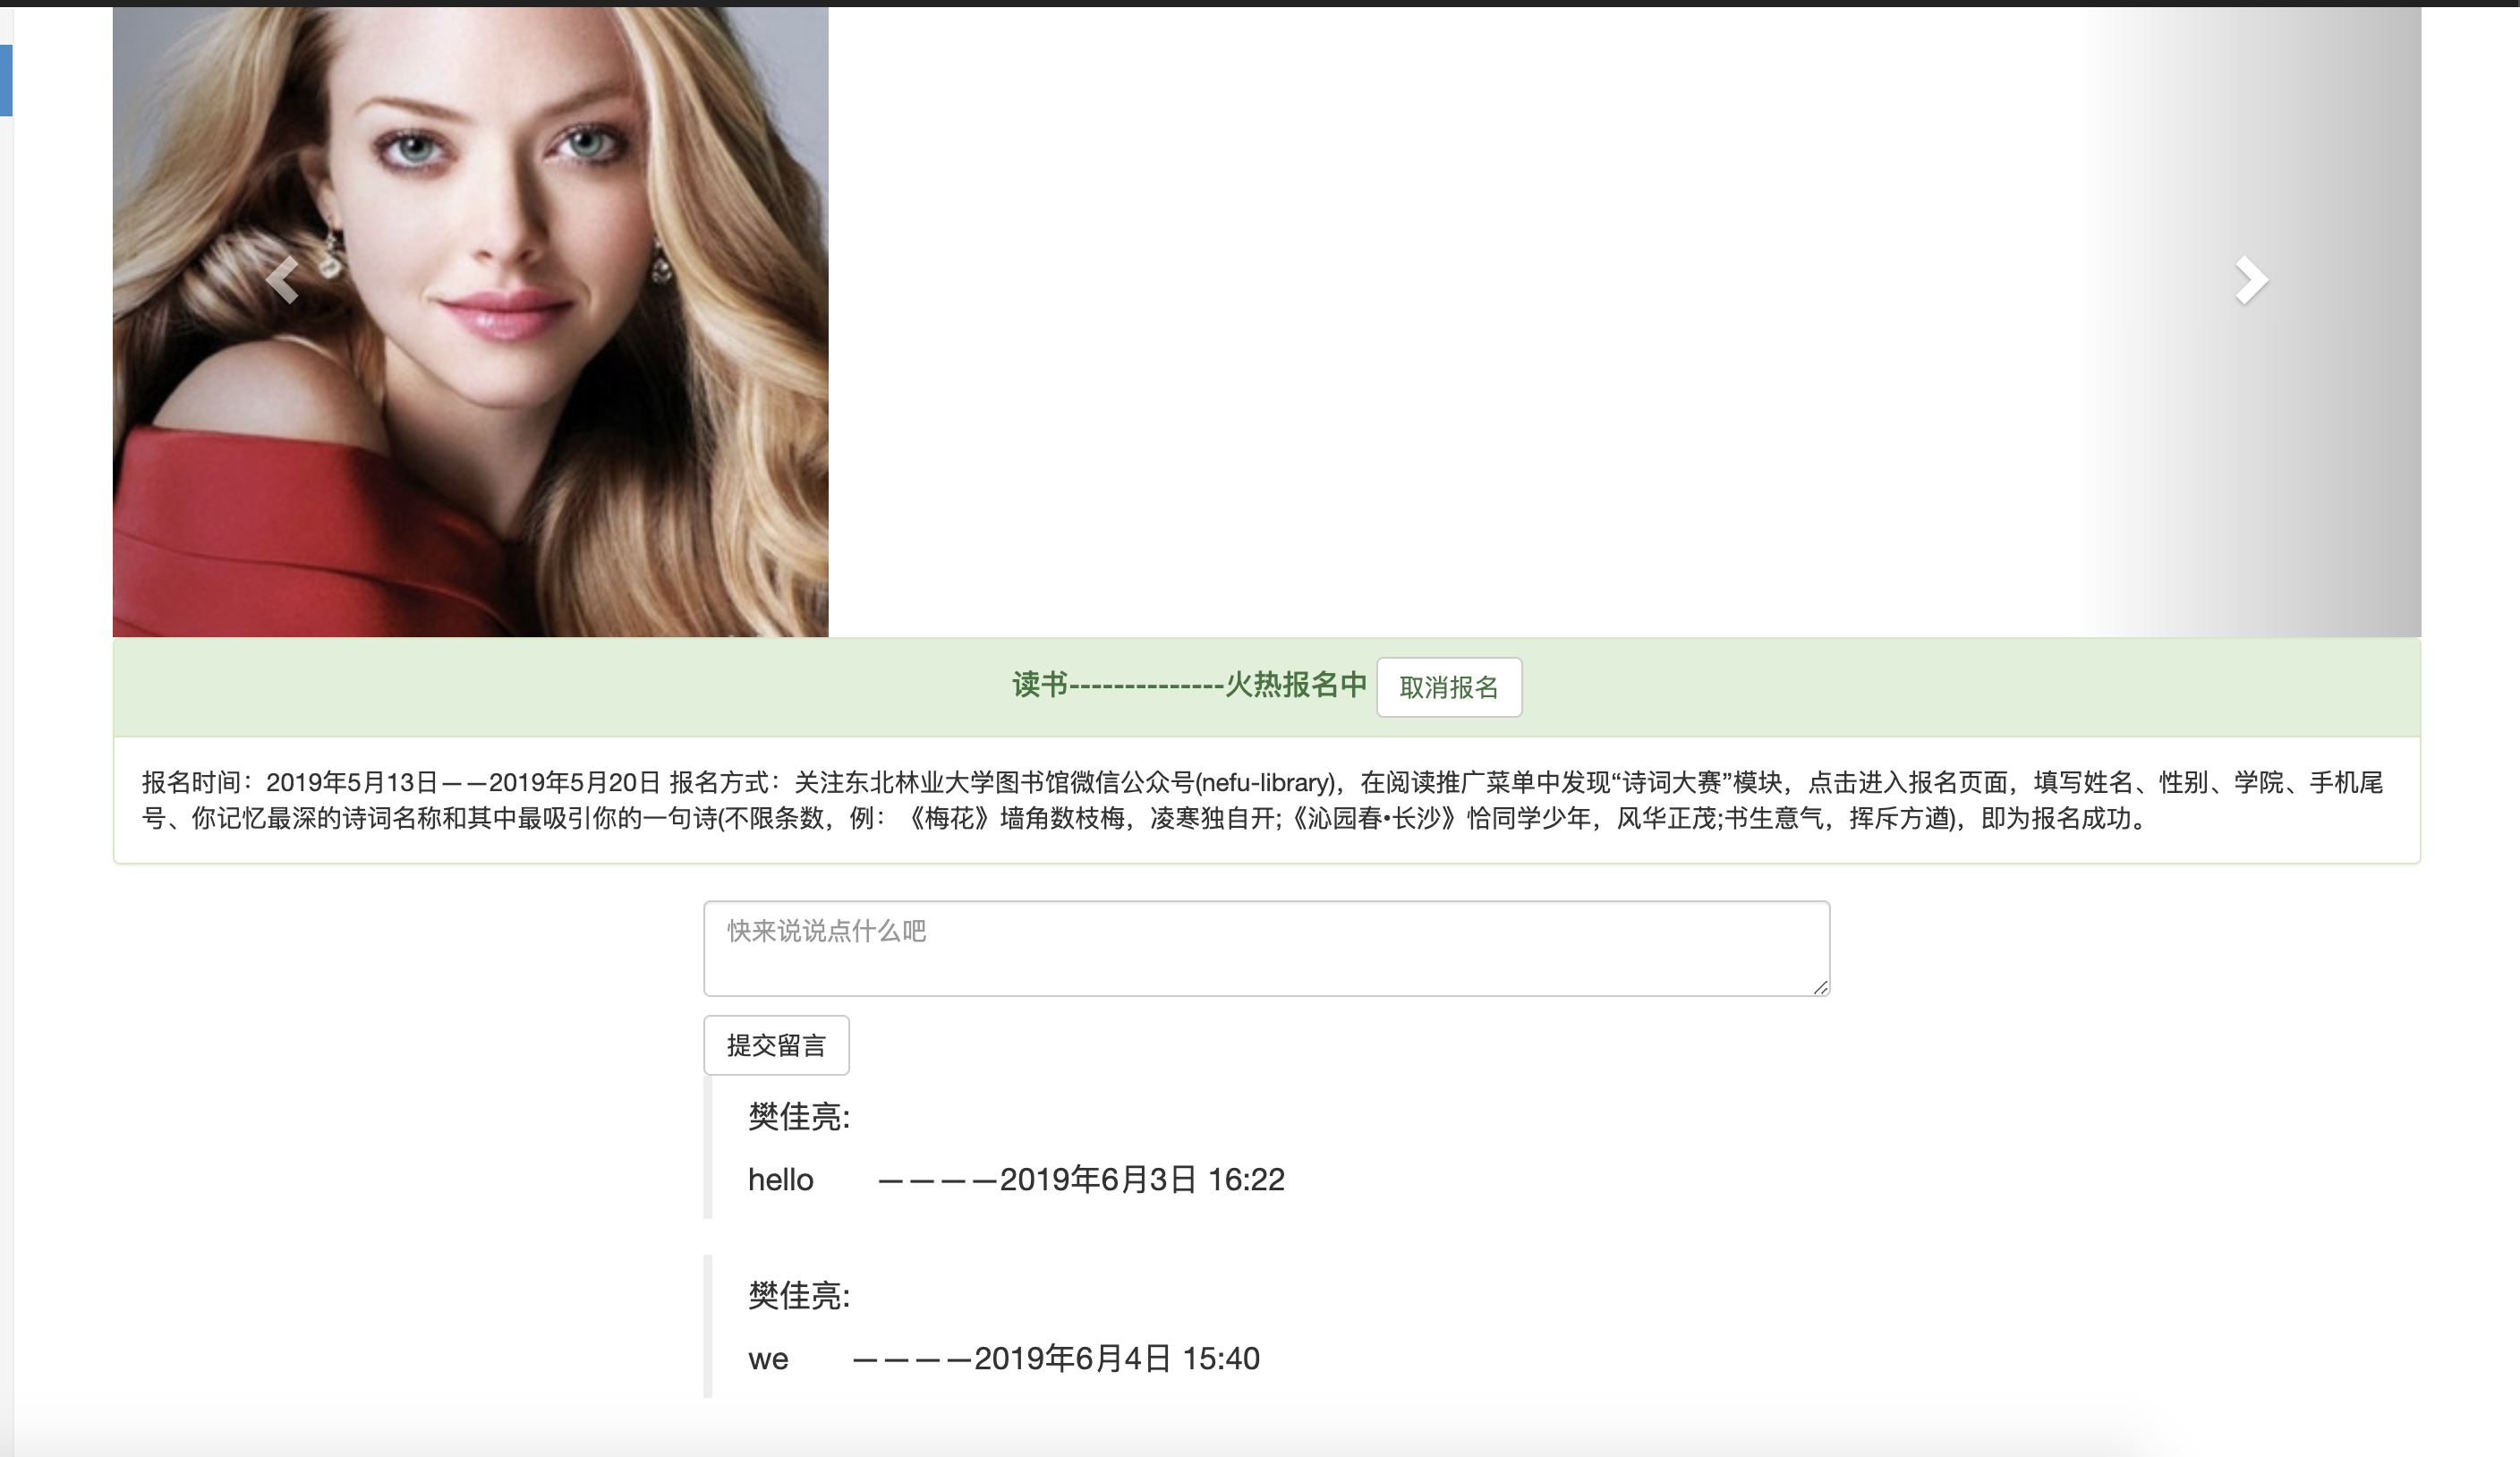Click author 樊佳亮 above the we comment
This screenshot has height=1457, width=2520.
click(x=798, y=1295)
